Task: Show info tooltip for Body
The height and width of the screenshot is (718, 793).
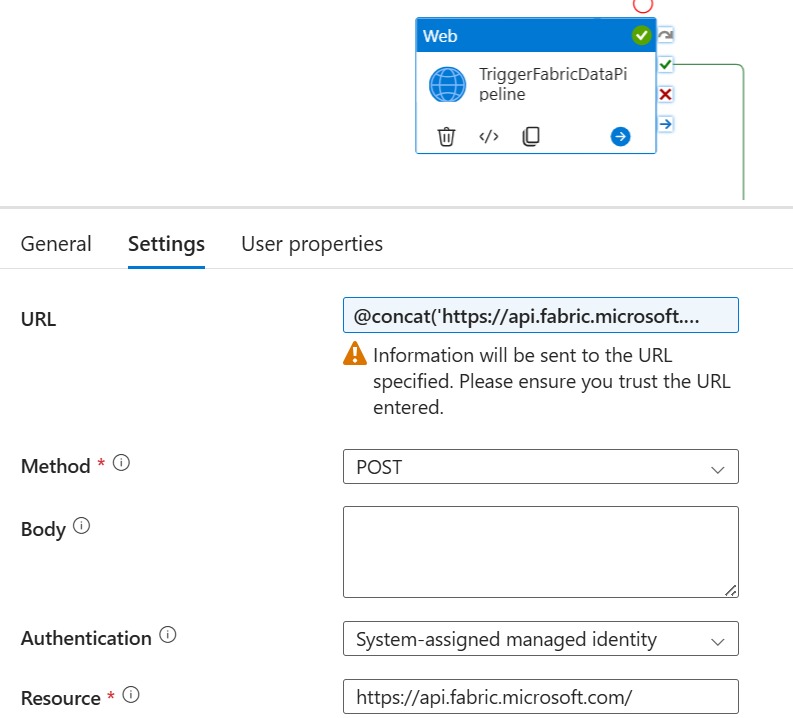Action: pyautogui.click(x=81, y=526)
